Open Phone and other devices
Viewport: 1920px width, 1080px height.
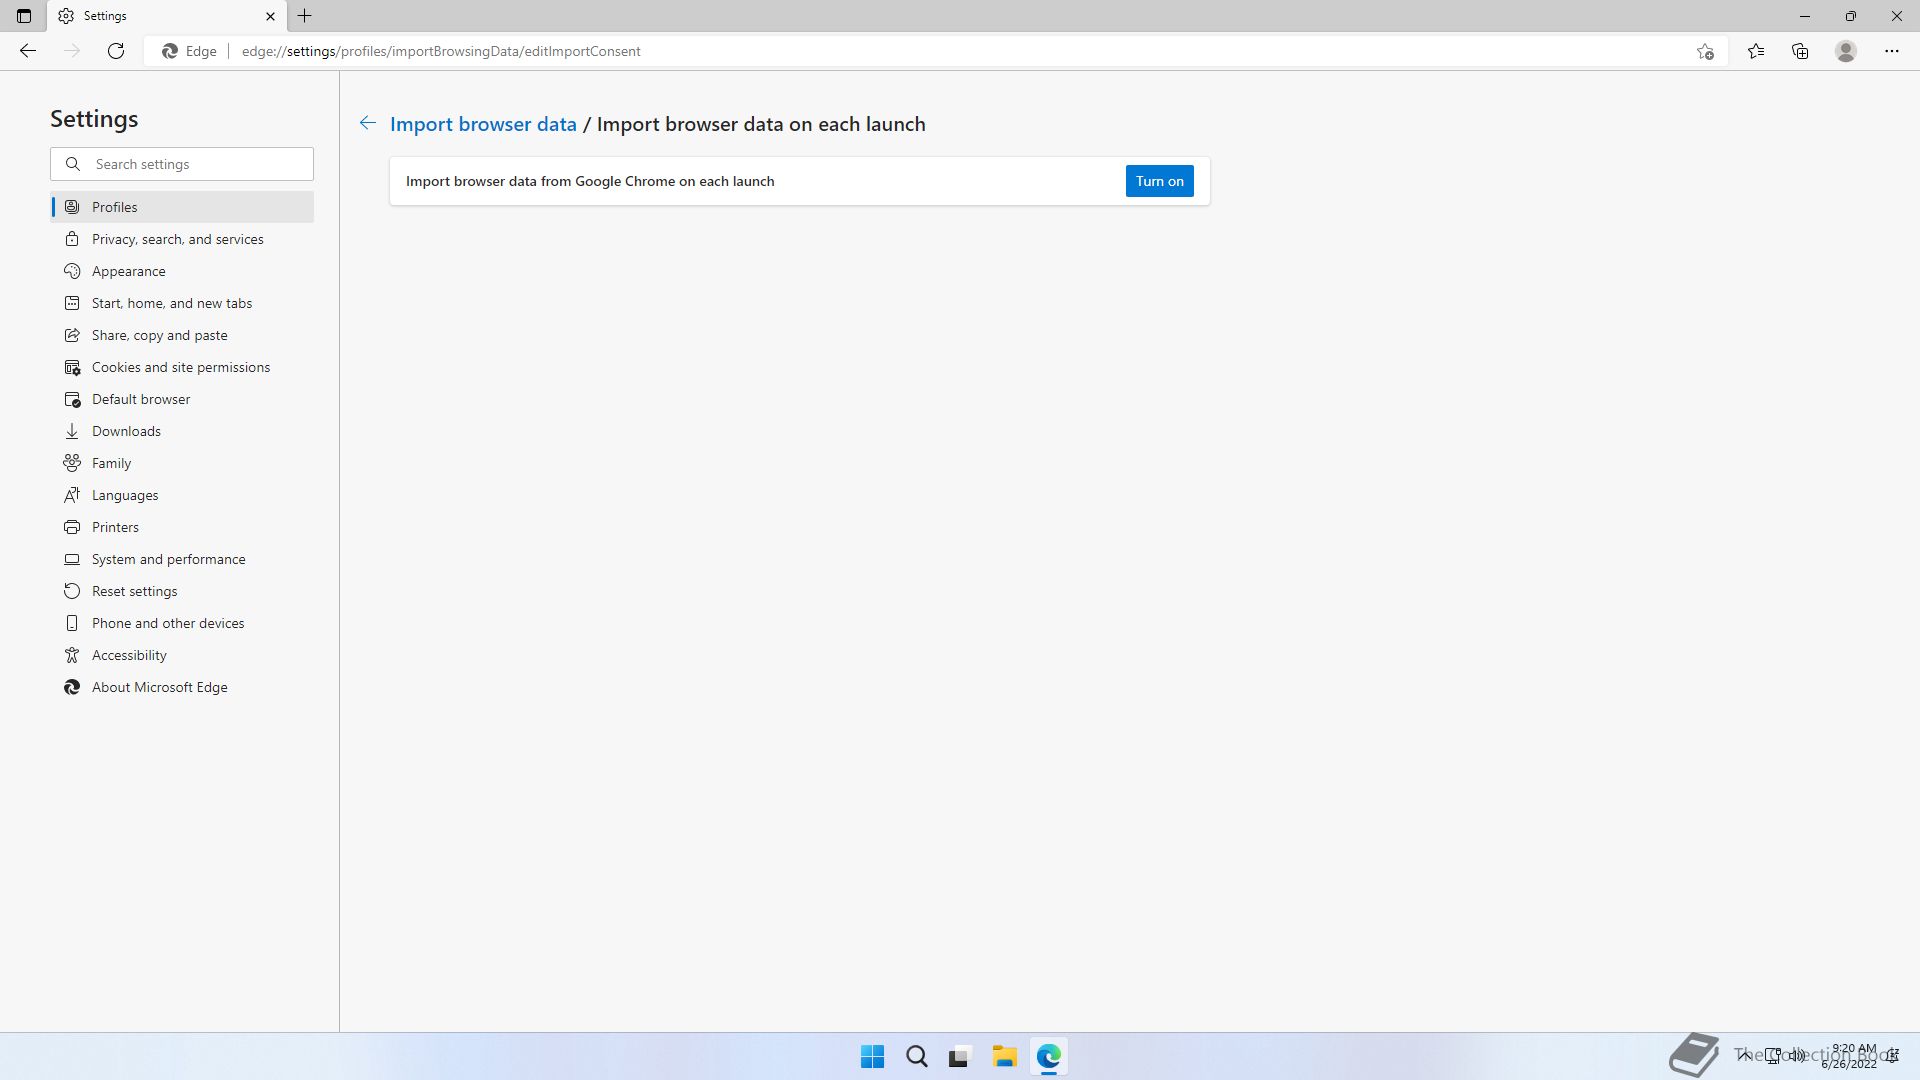pyautogui.click(x=182, y=623)
